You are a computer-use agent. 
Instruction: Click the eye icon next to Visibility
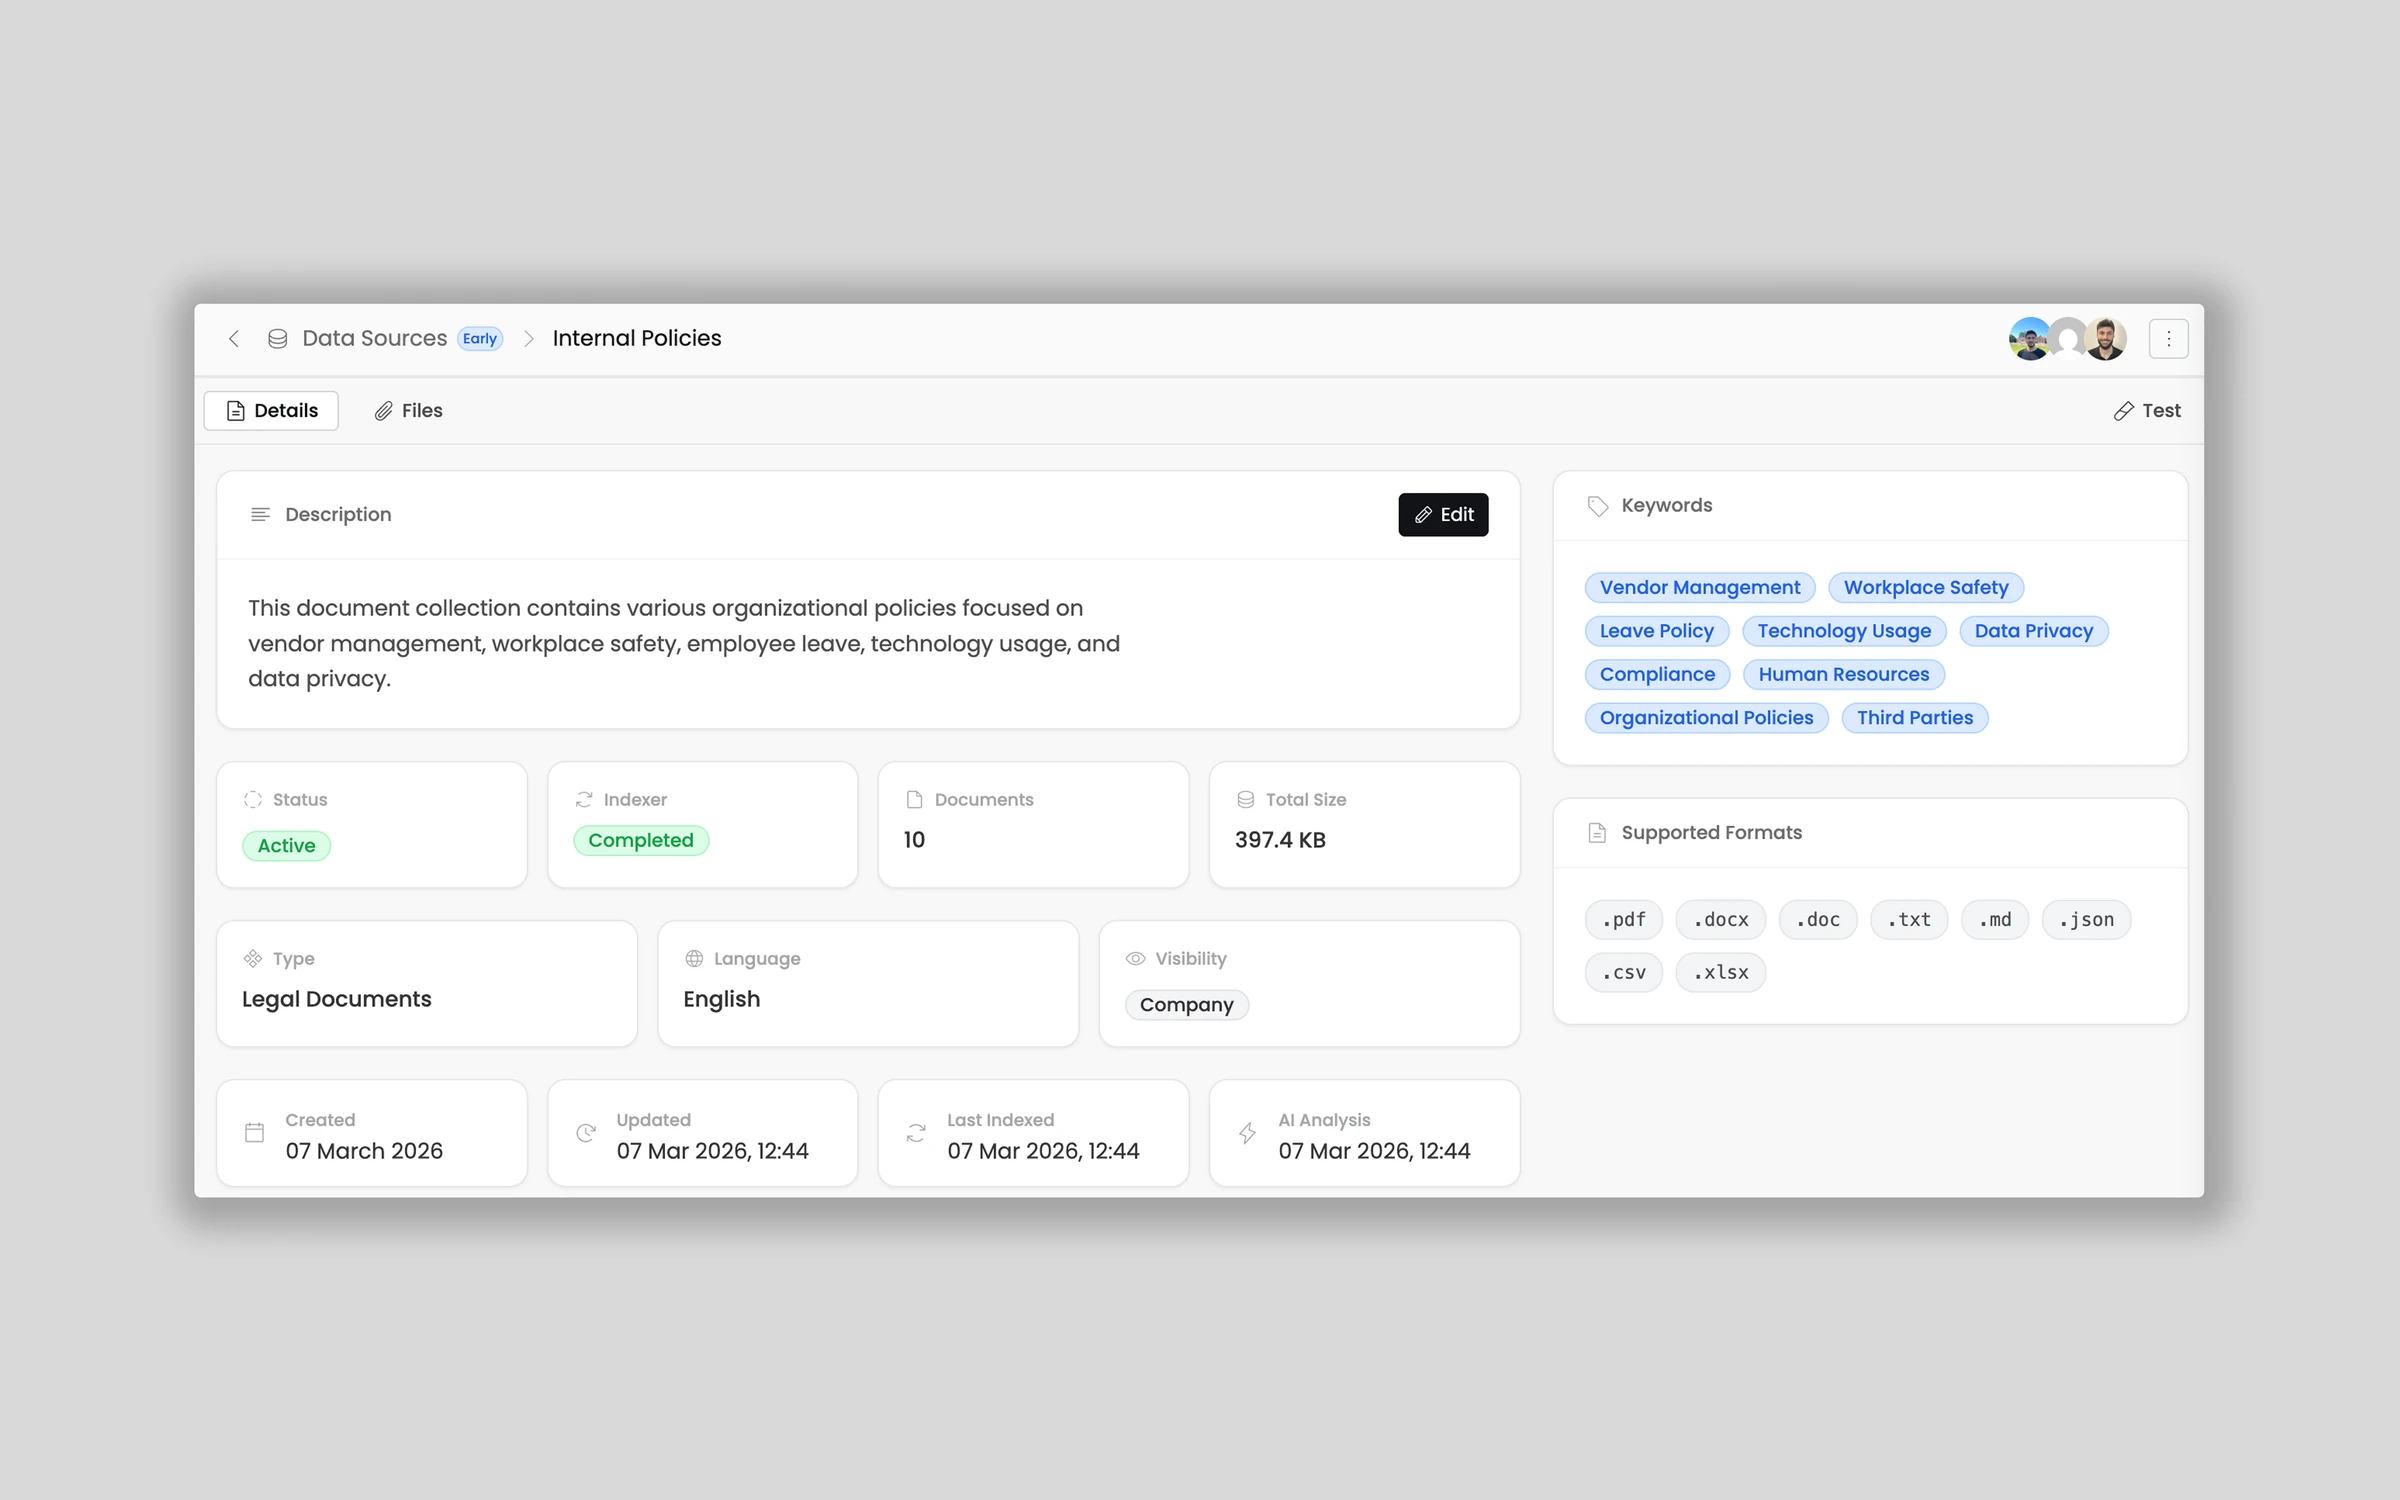tap(1135, 959)
